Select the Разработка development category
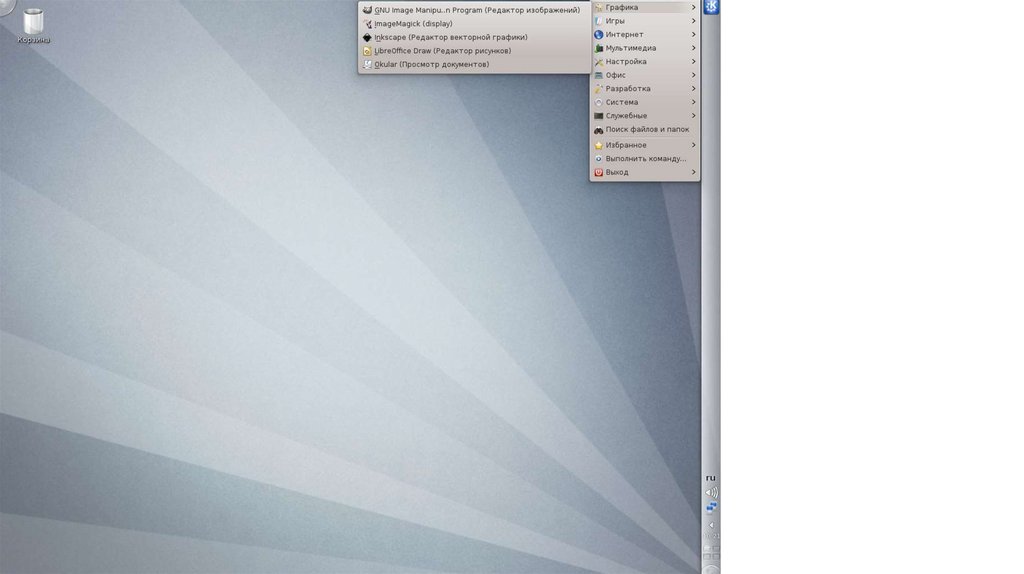This screenshot has width=1024, height=574. click(x=628, y=89)
